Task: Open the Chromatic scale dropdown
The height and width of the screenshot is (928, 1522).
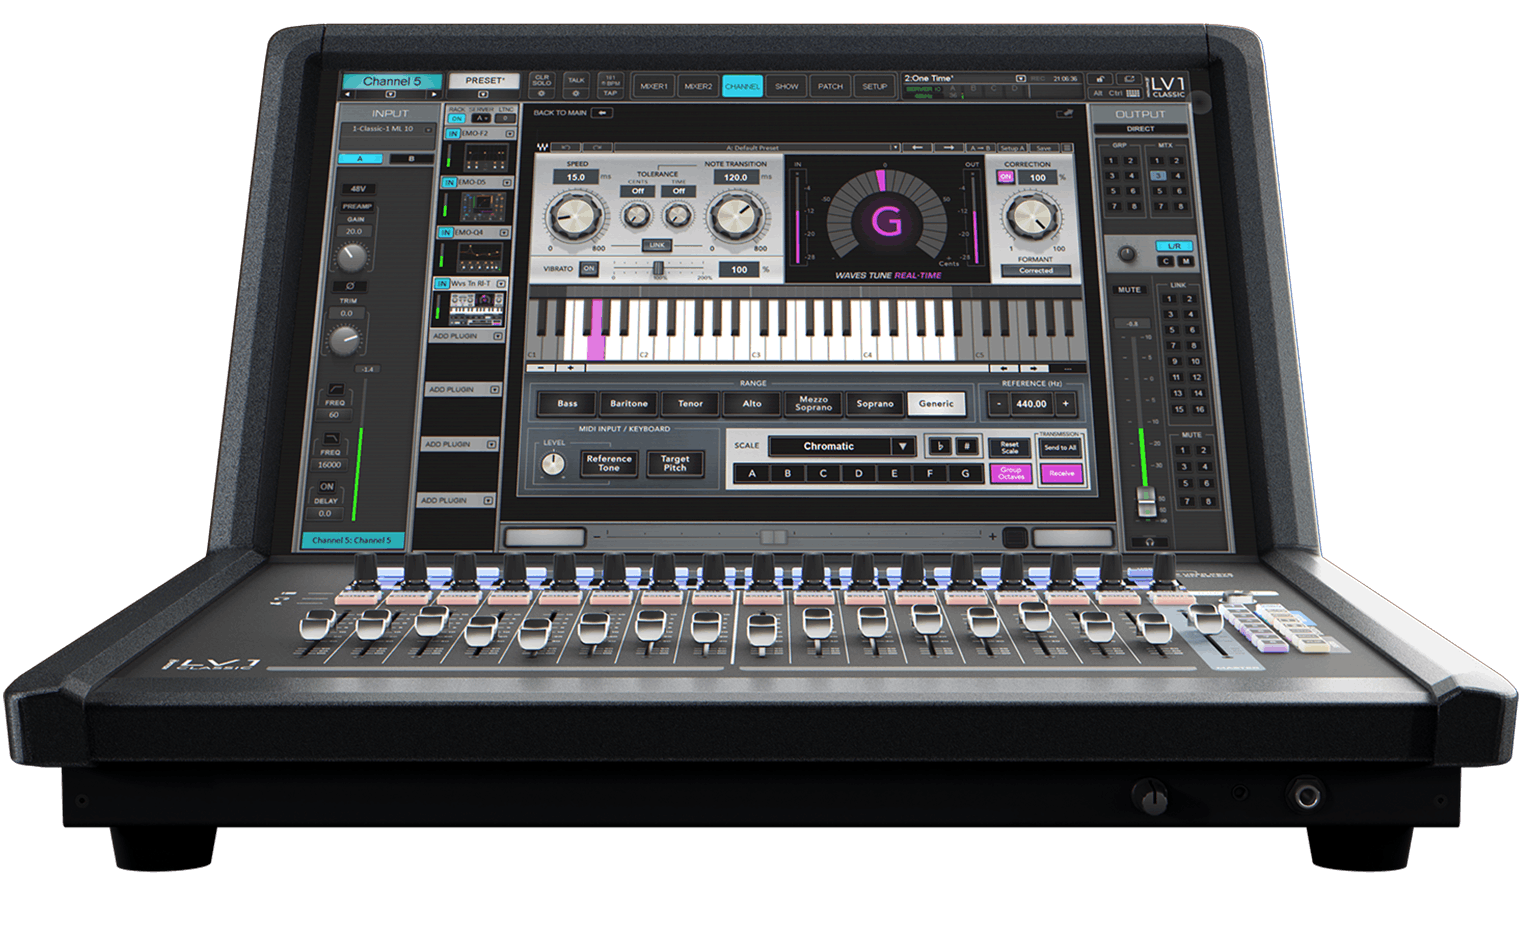Action: [844, 446]
